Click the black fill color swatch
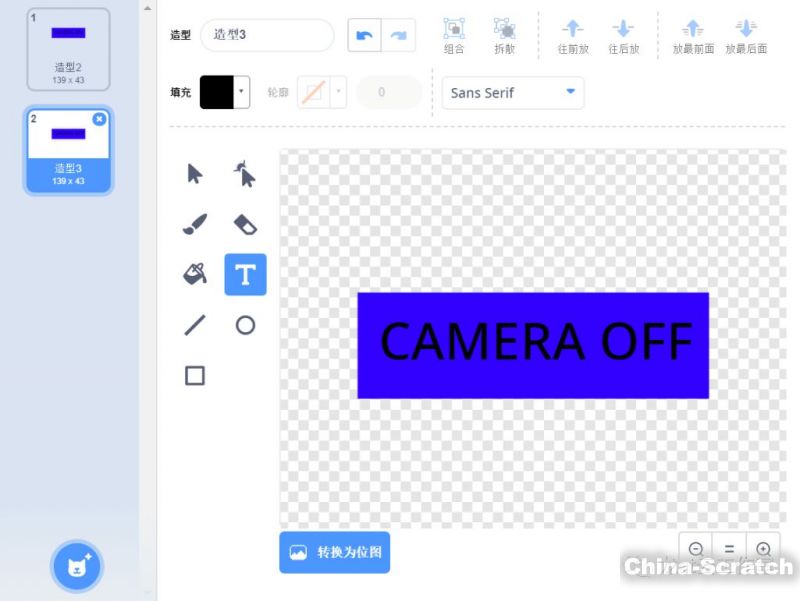The image size is (800, 601). click(x=217, y=92)
